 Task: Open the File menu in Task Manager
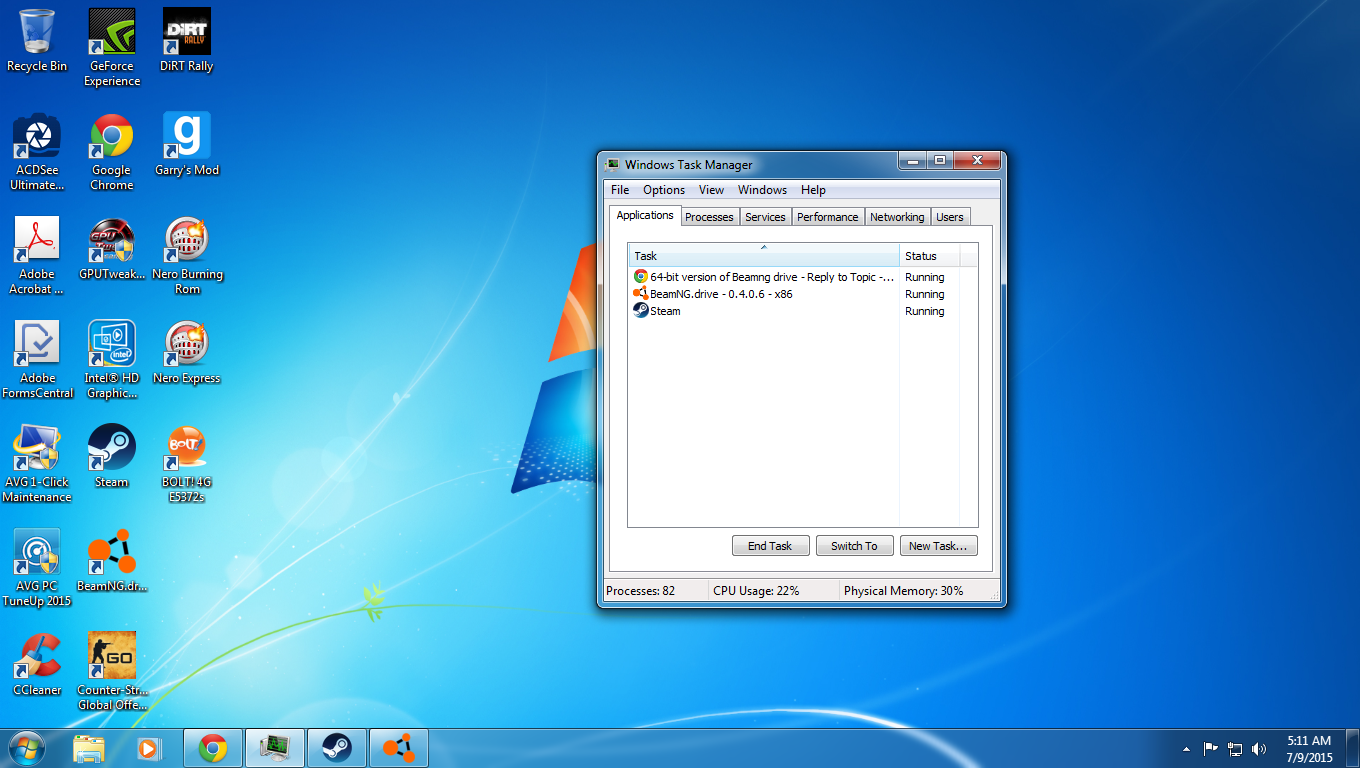click(620, 190)
